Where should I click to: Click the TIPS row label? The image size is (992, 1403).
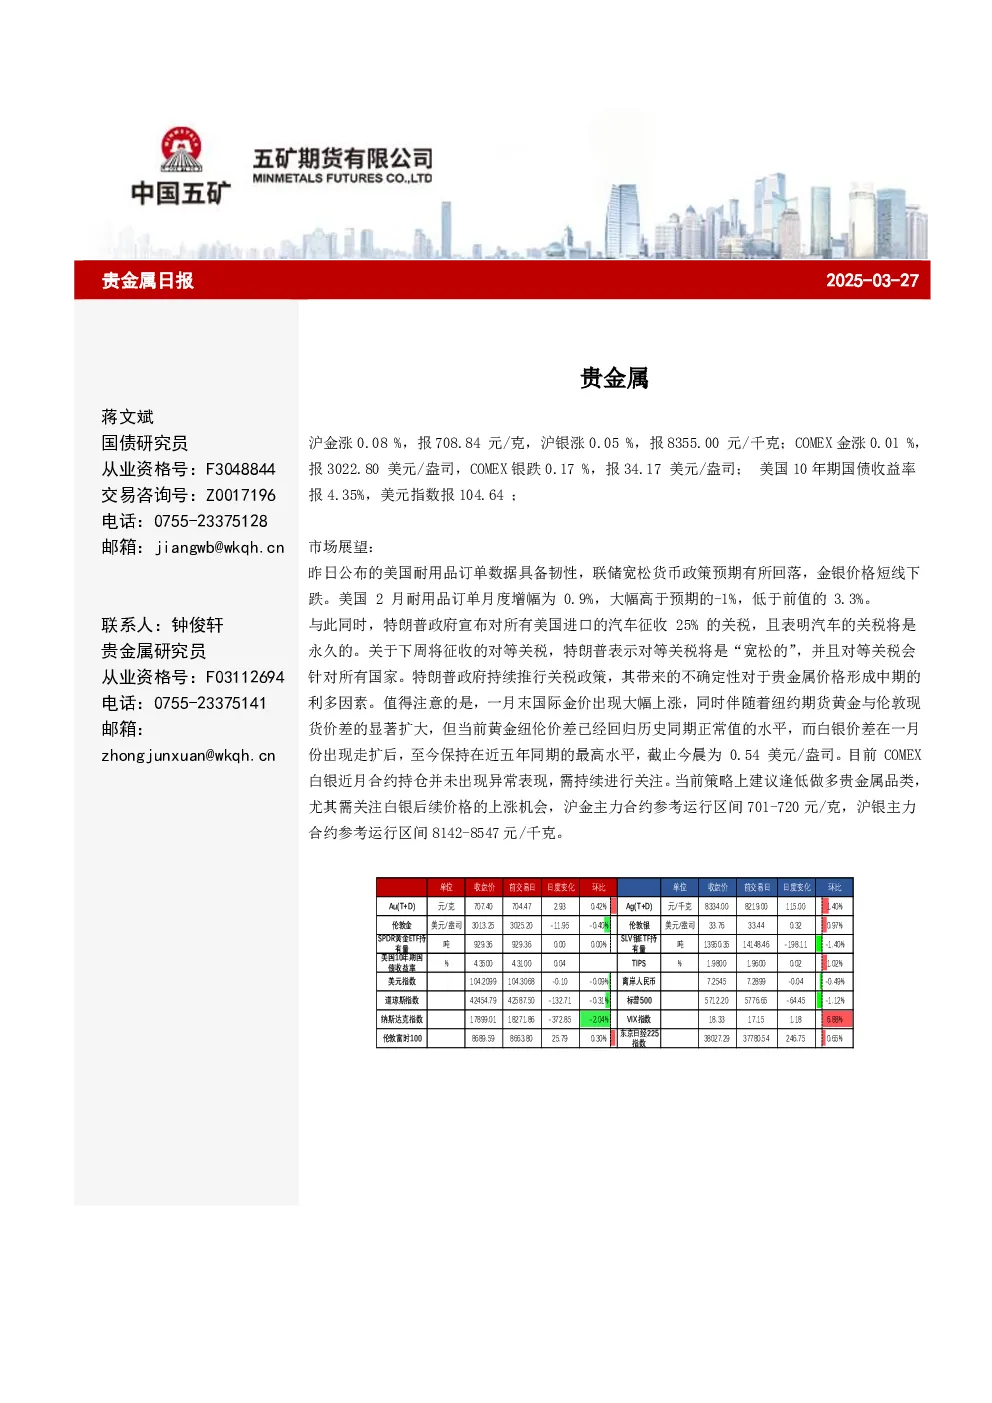639,963
